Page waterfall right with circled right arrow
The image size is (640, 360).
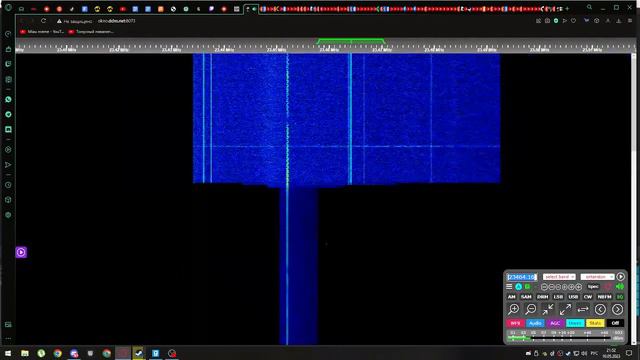[617, 309]
